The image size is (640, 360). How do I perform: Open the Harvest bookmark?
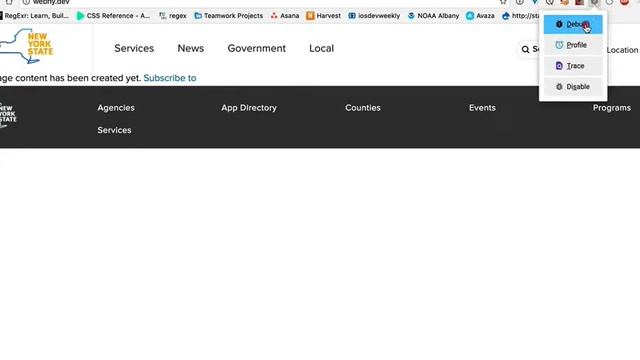coord(323,16)
